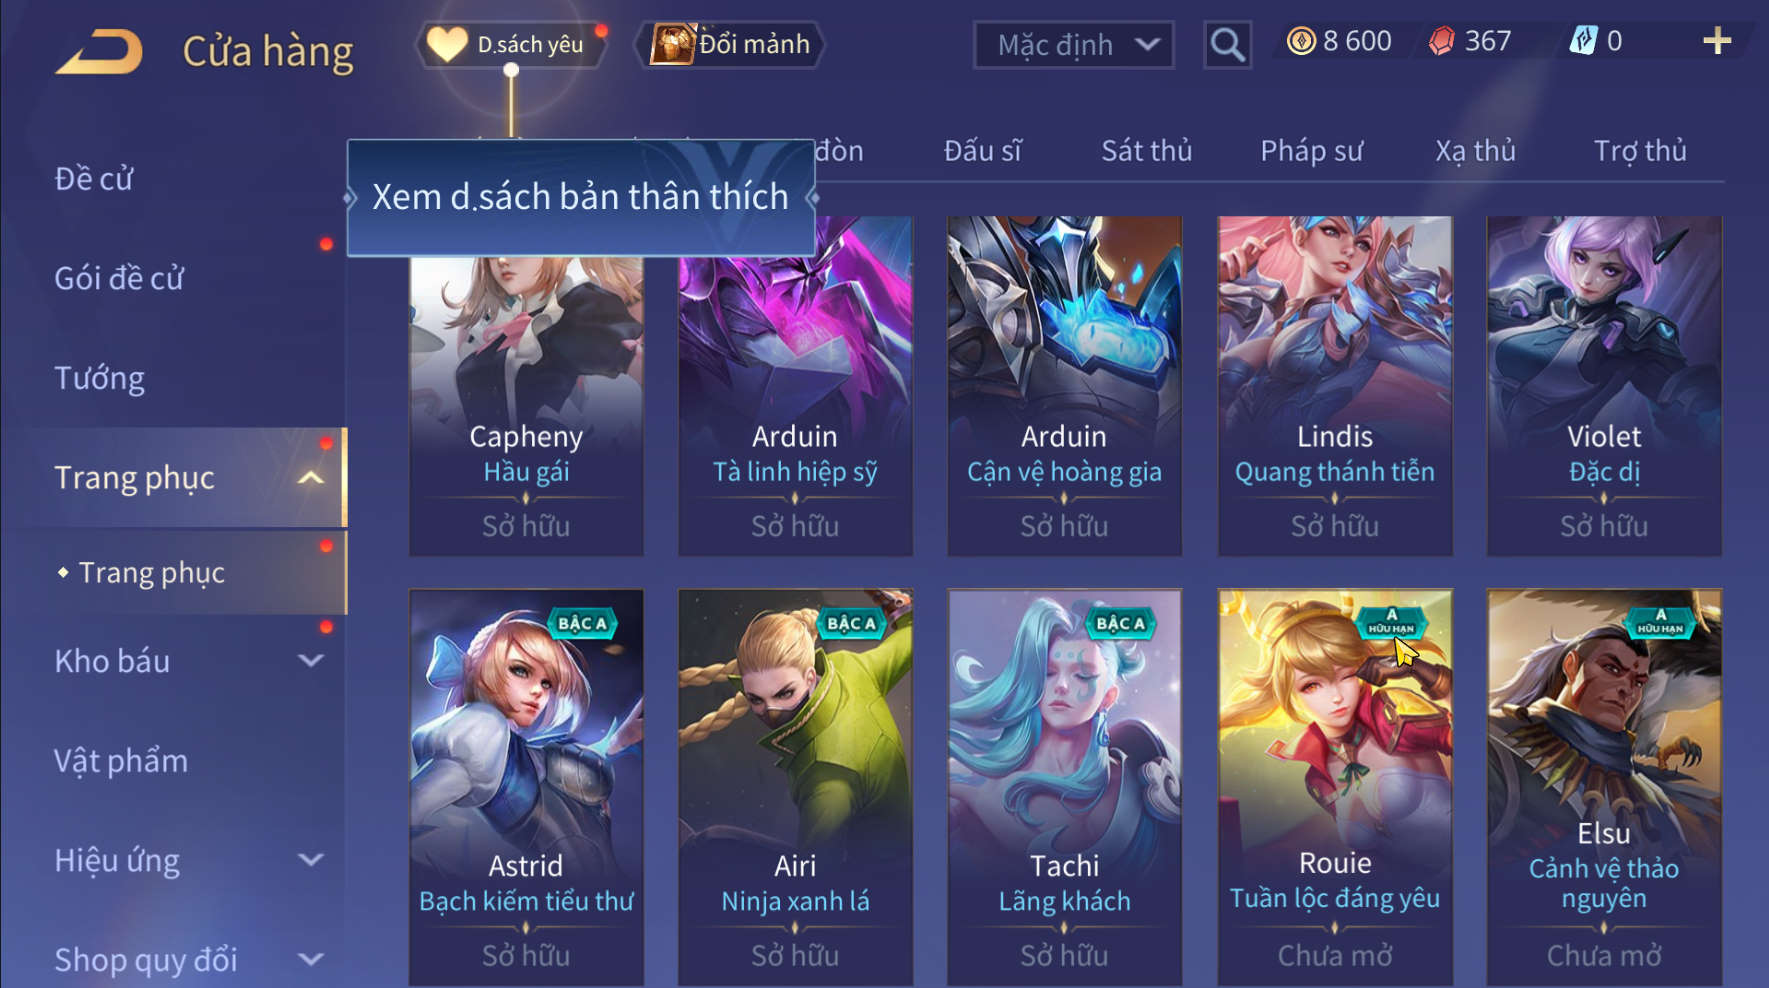Tap the gold coin currency icon
Screen dimensions: 1769x988
(1301, 41)
